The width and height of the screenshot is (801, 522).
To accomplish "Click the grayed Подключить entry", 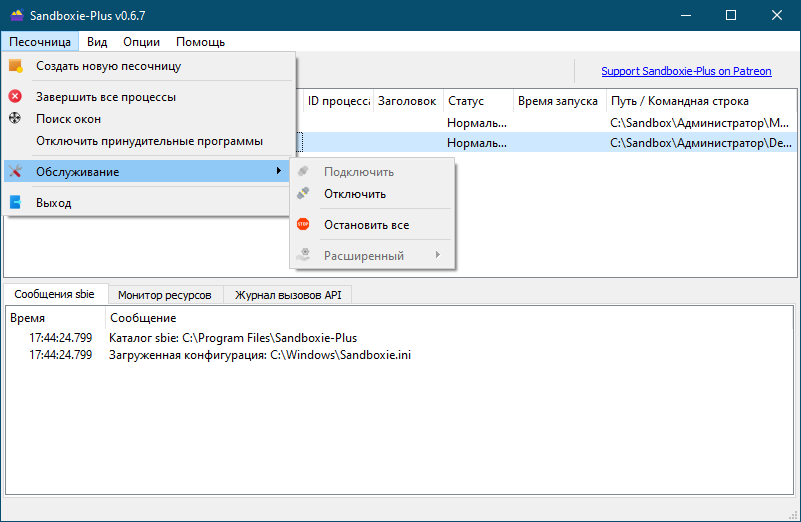I will pos(372,172).
